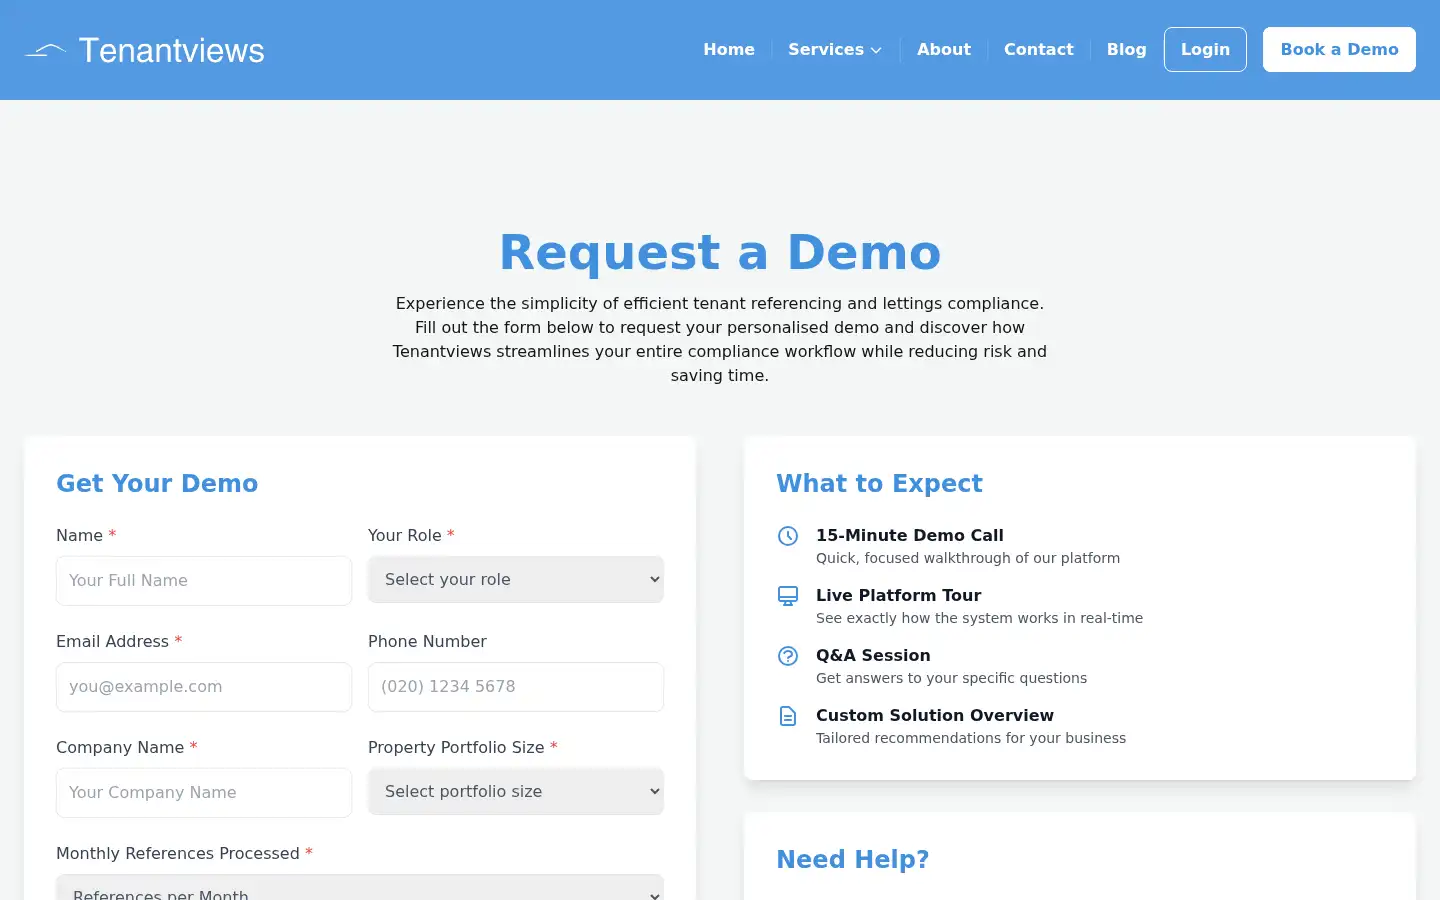Open the About page
The image size is (1440, 900).
(944, 50)
